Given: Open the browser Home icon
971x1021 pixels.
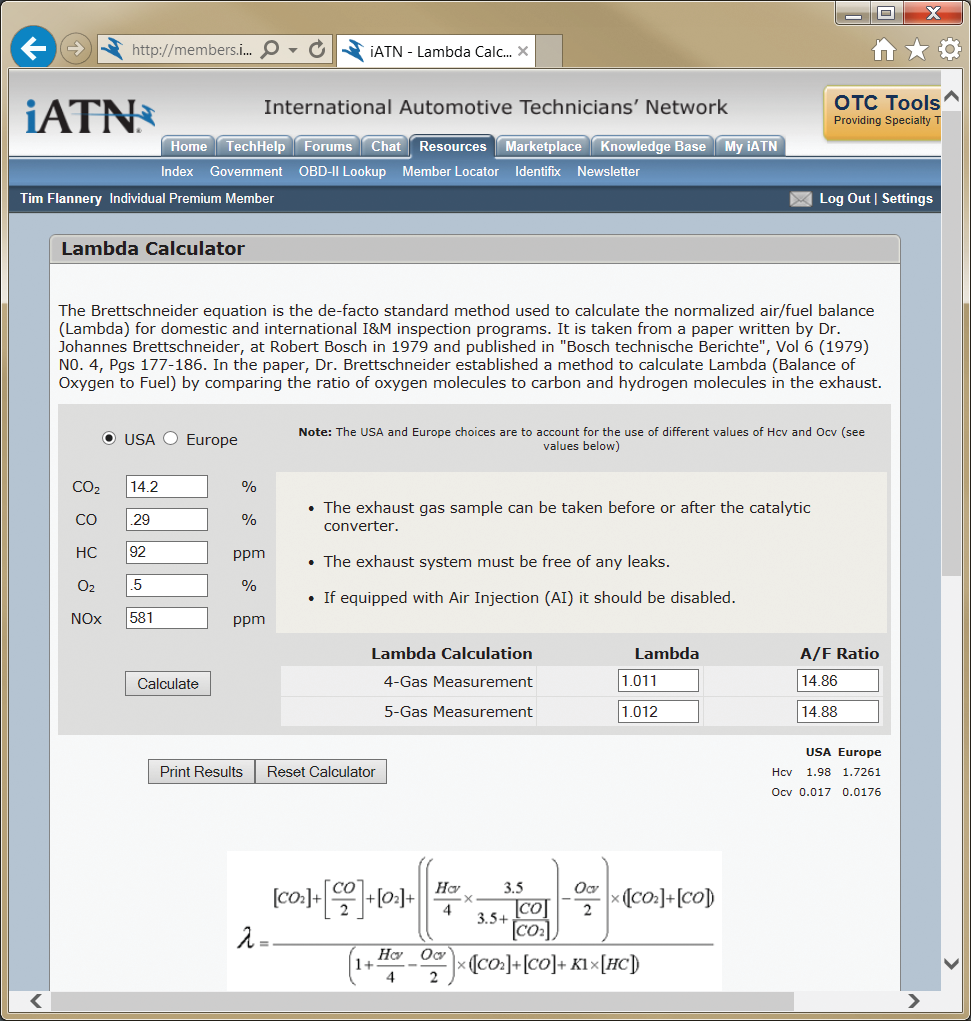Looking at the screenshot, I should coord(884,48).
